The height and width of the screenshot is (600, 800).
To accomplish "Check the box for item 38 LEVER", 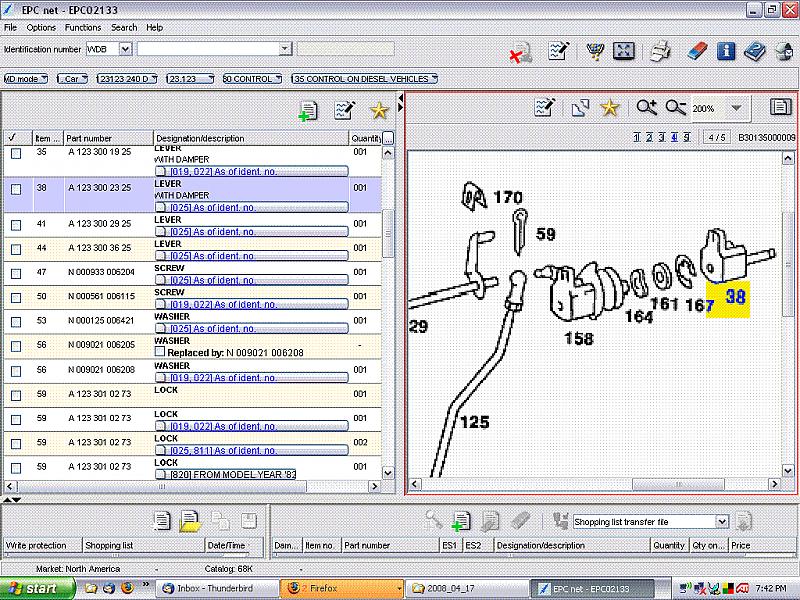I will point(15,188).
